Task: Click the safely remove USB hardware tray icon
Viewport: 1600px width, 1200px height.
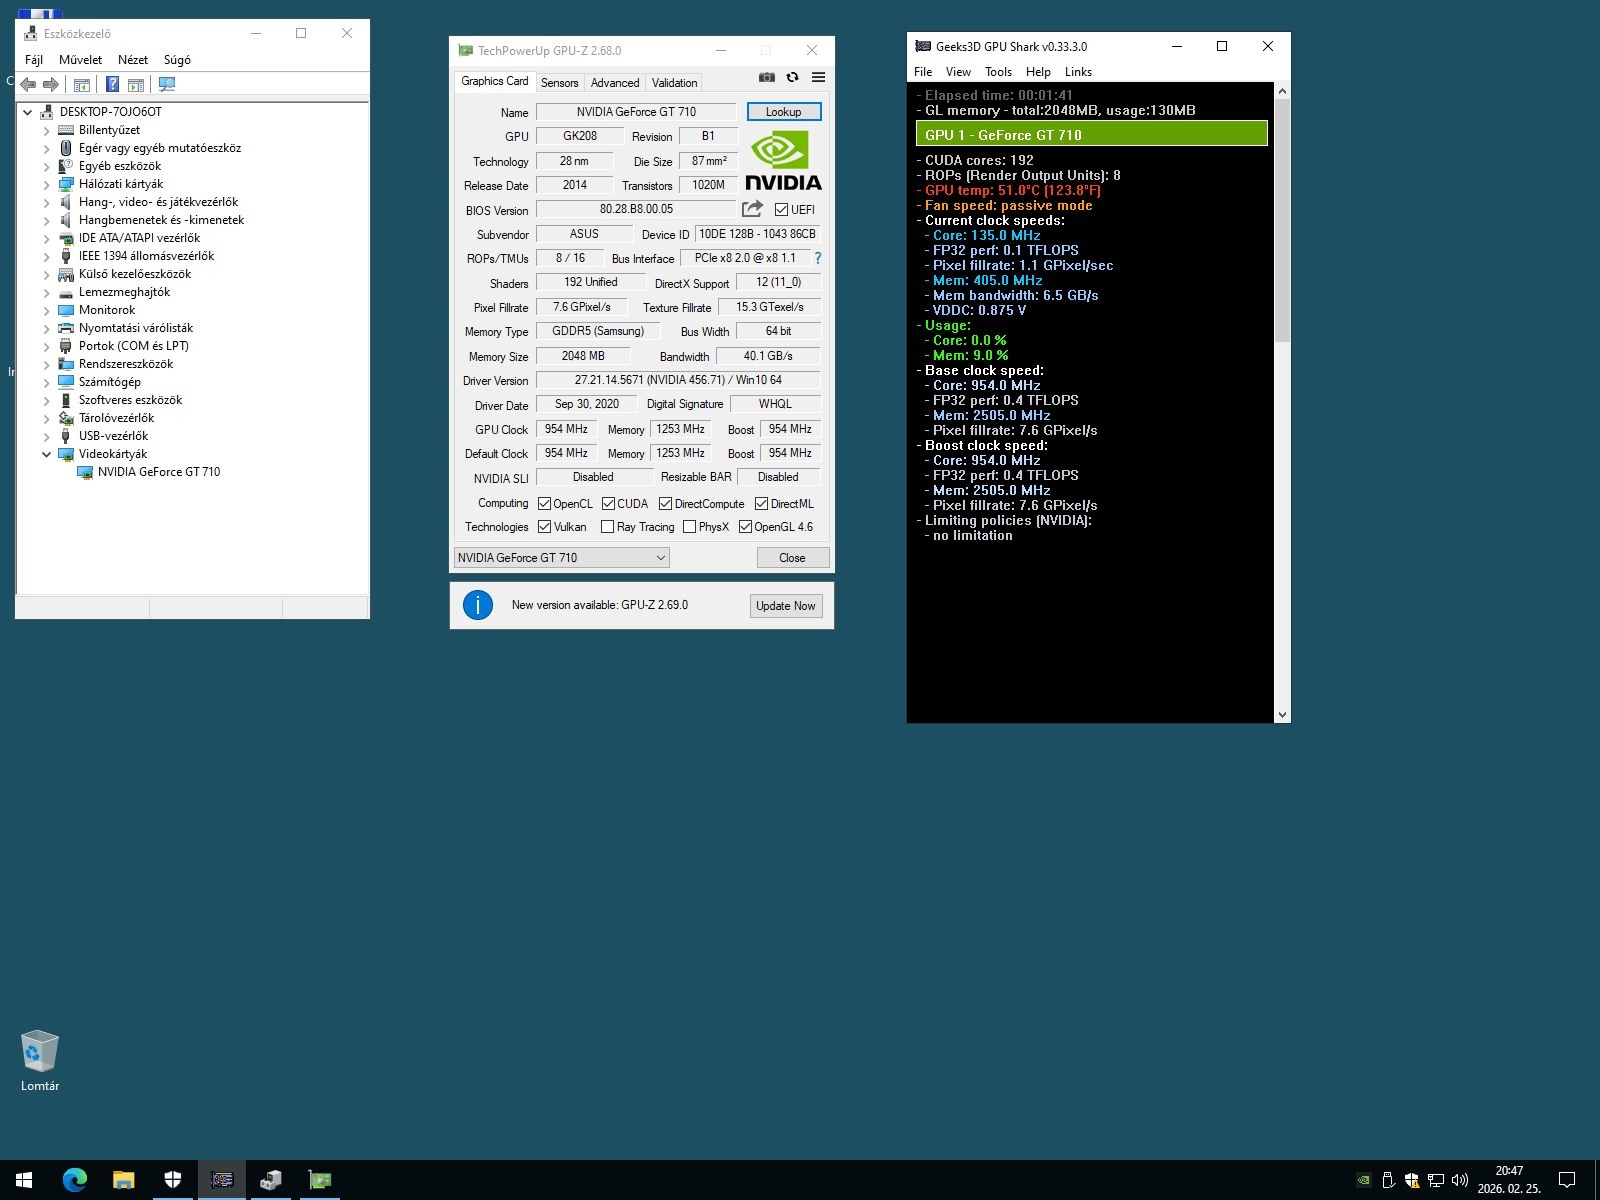Action: (1388, 1180)
